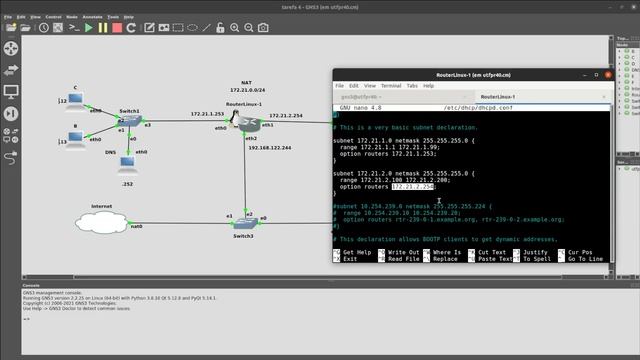Zoom out of the topology
The image size is (640, 360).
pyautogui.click(x=249, y=27)
